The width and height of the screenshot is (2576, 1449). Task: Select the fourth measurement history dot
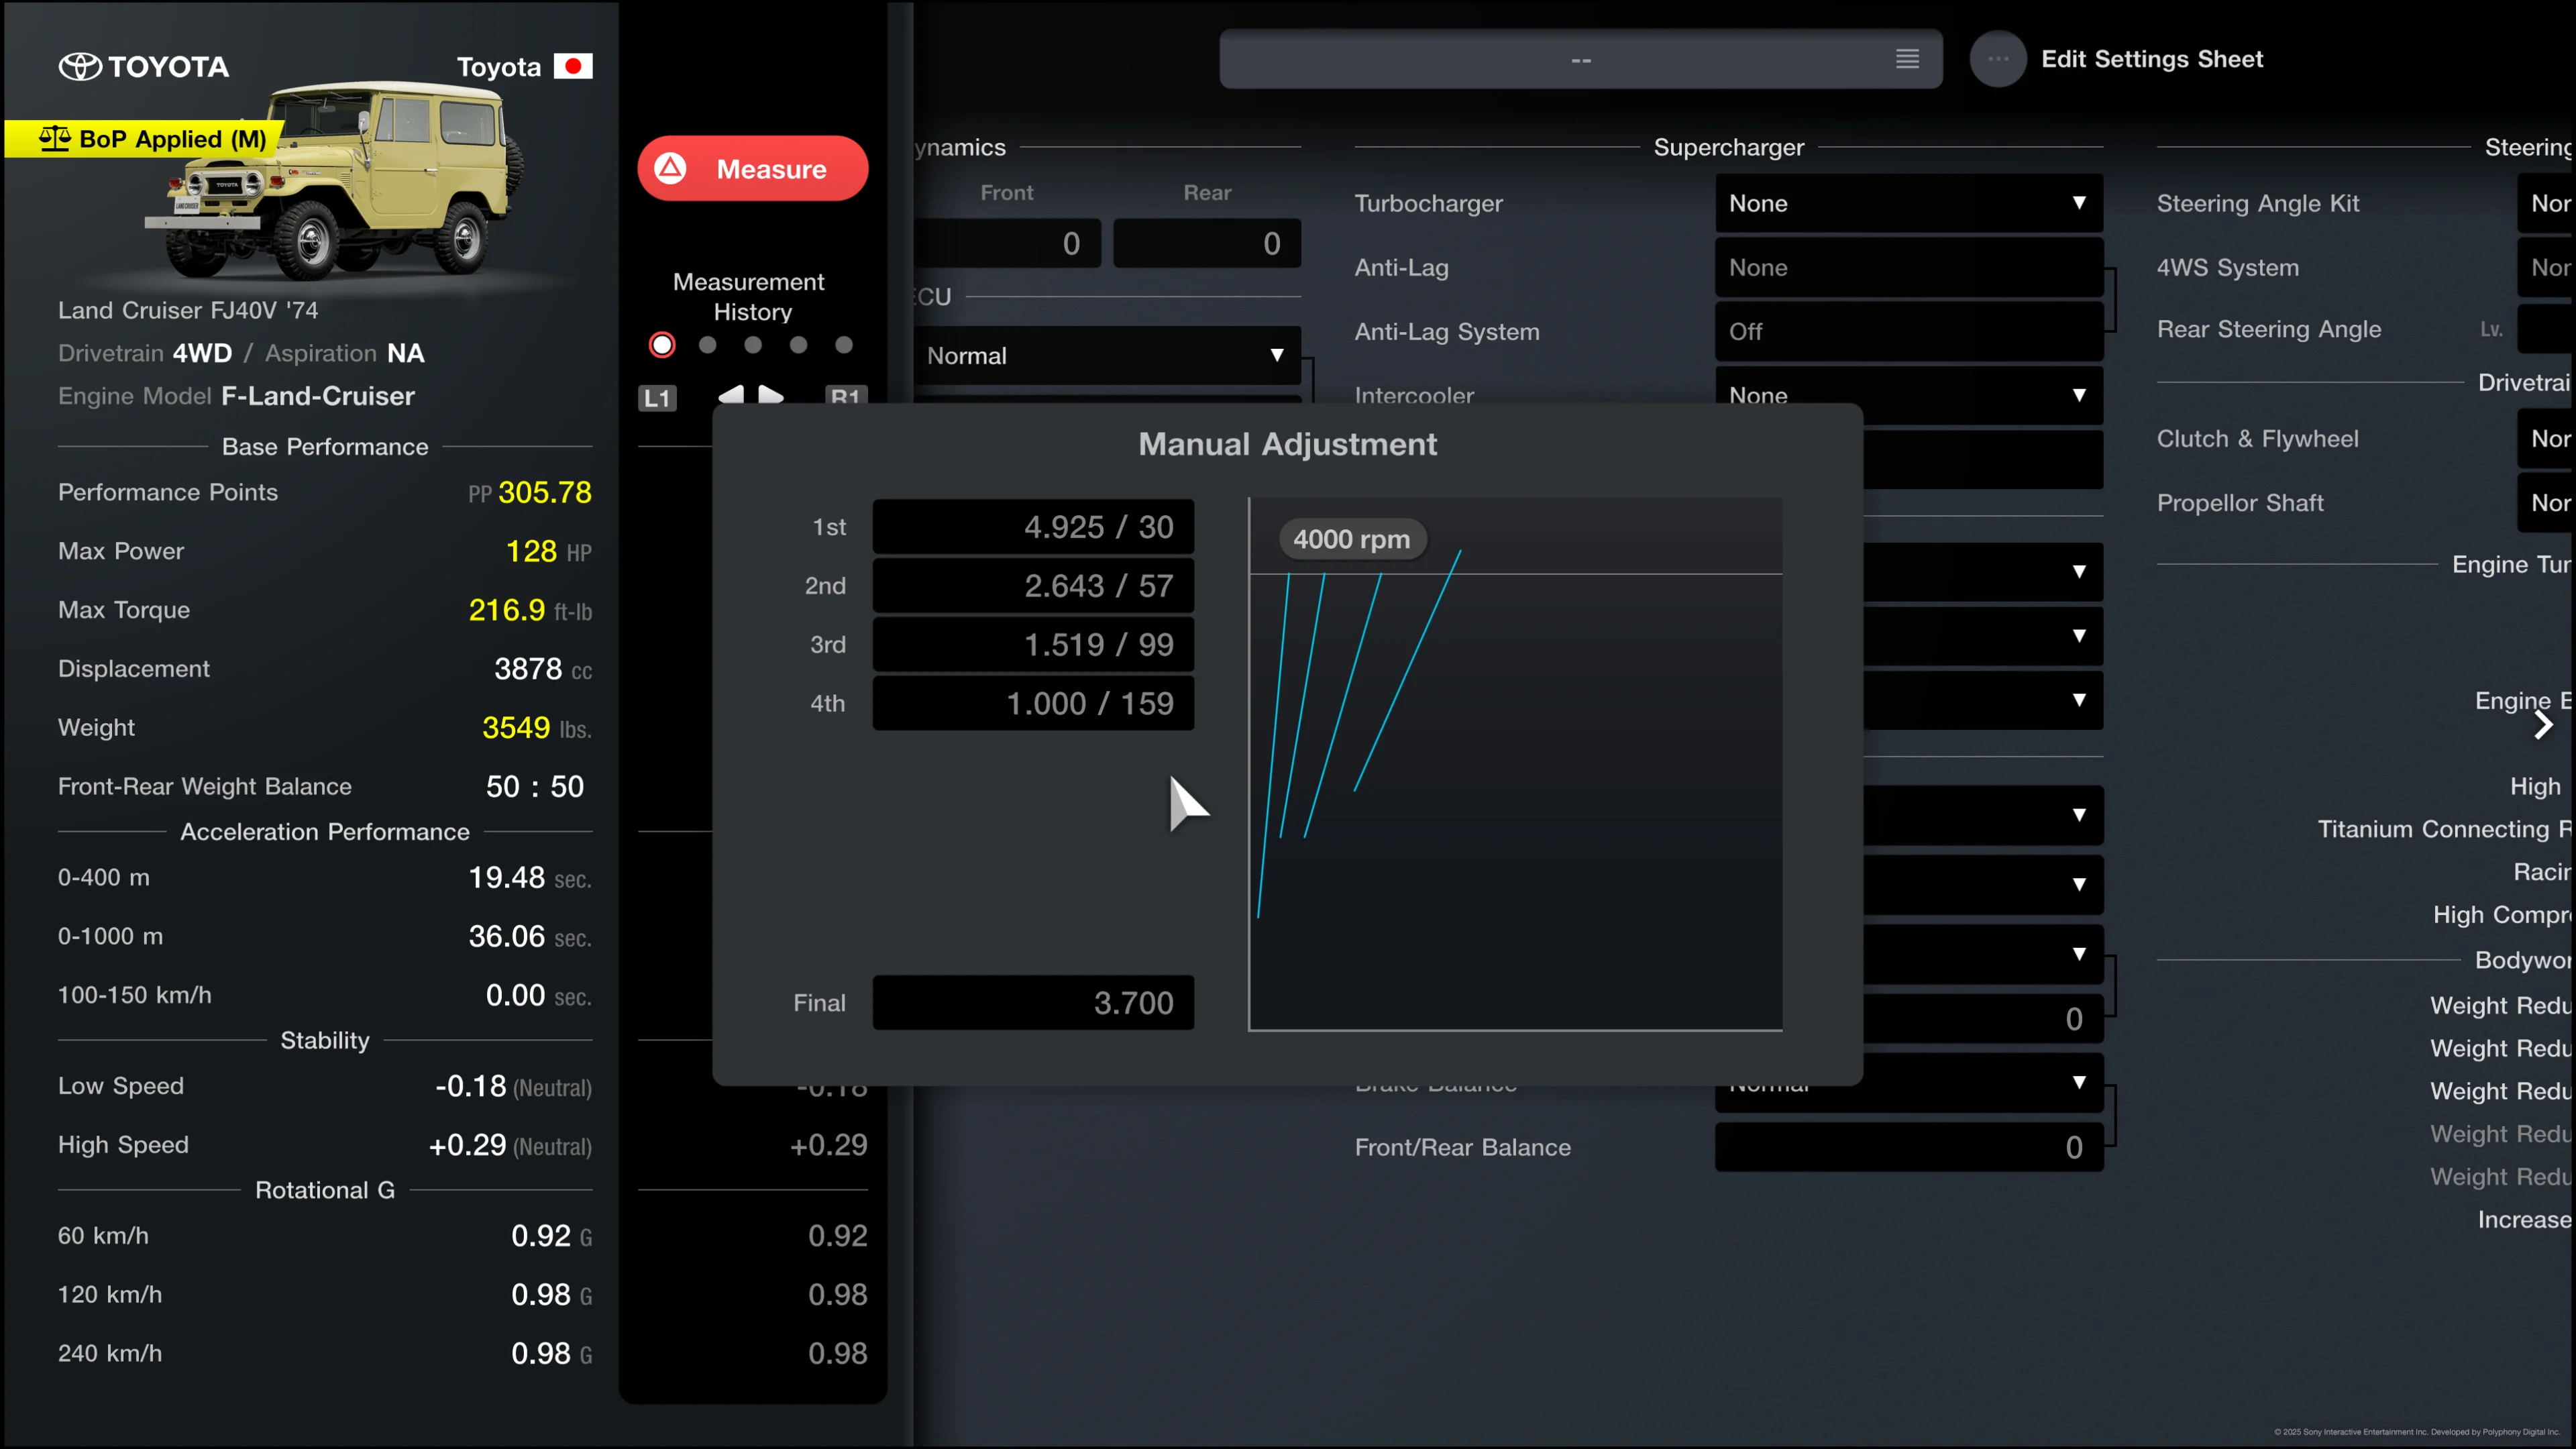[x=798, y=345]
